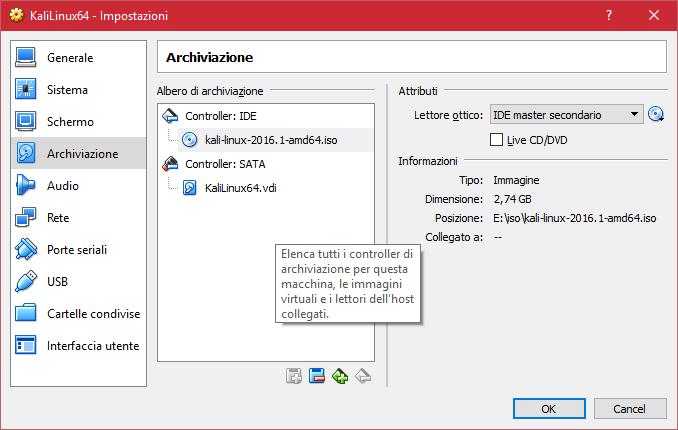Screen dimensions: 678x430
Task: Click the help question mark button
Action: tap(609, 16)
